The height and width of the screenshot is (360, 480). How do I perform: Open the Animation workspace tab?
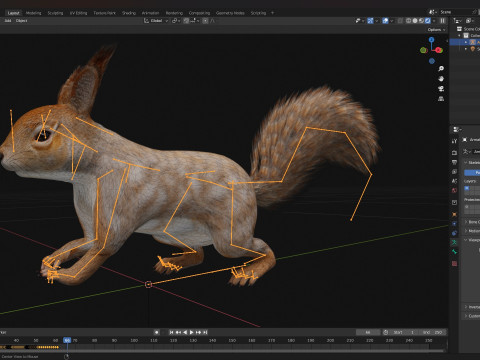click(151, 13)
